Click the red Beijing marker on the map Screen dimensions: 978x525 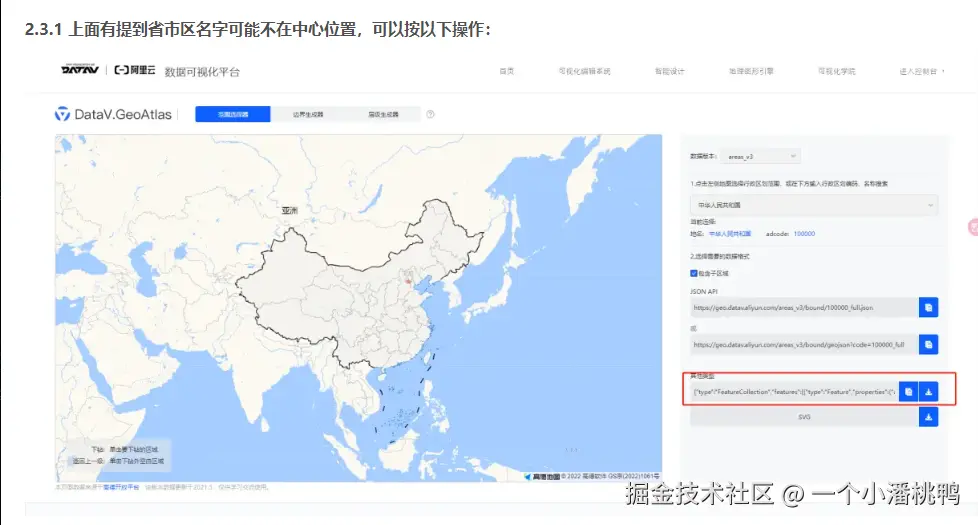coord(408,281)
